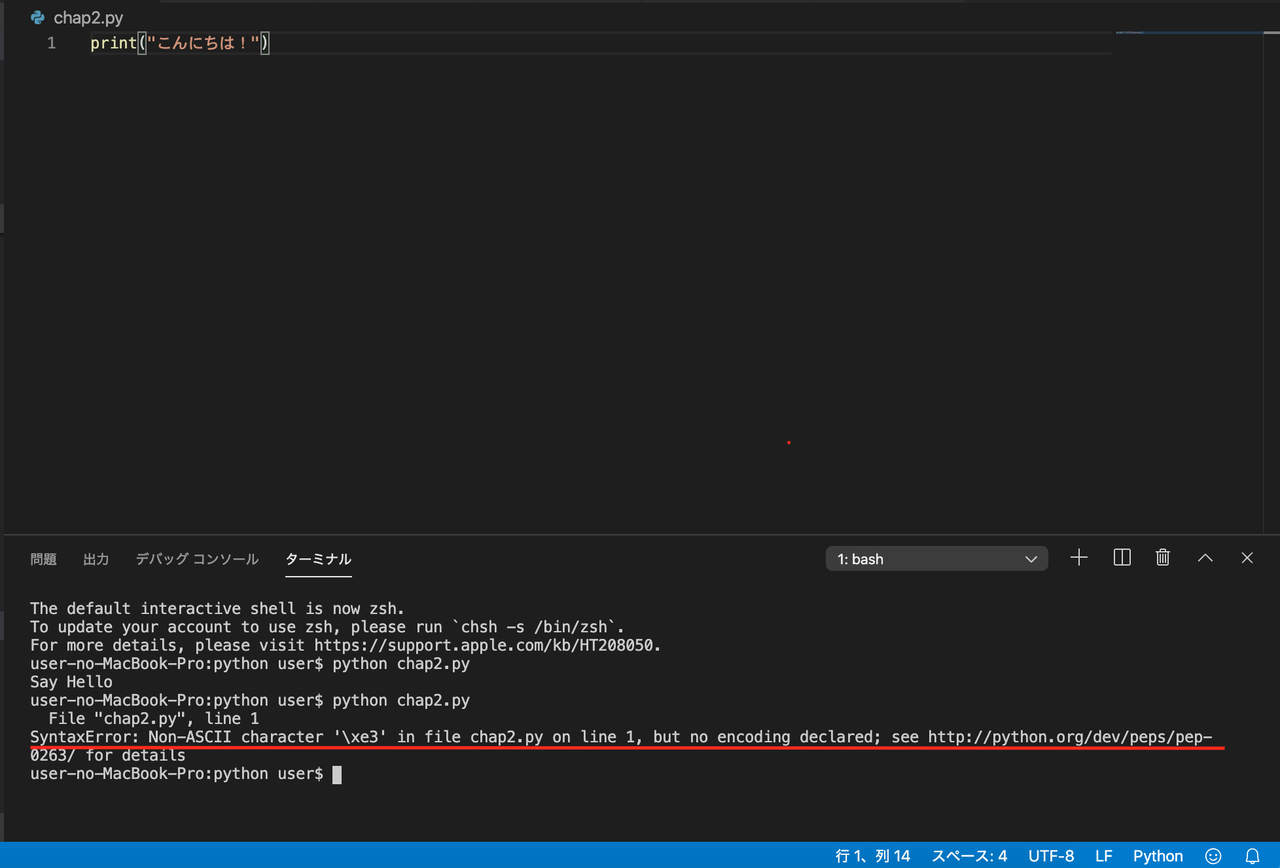Open notifications bell icon
This screenshot has height=868, width=1280.
pyautogui.click(x=1252, y=856)
